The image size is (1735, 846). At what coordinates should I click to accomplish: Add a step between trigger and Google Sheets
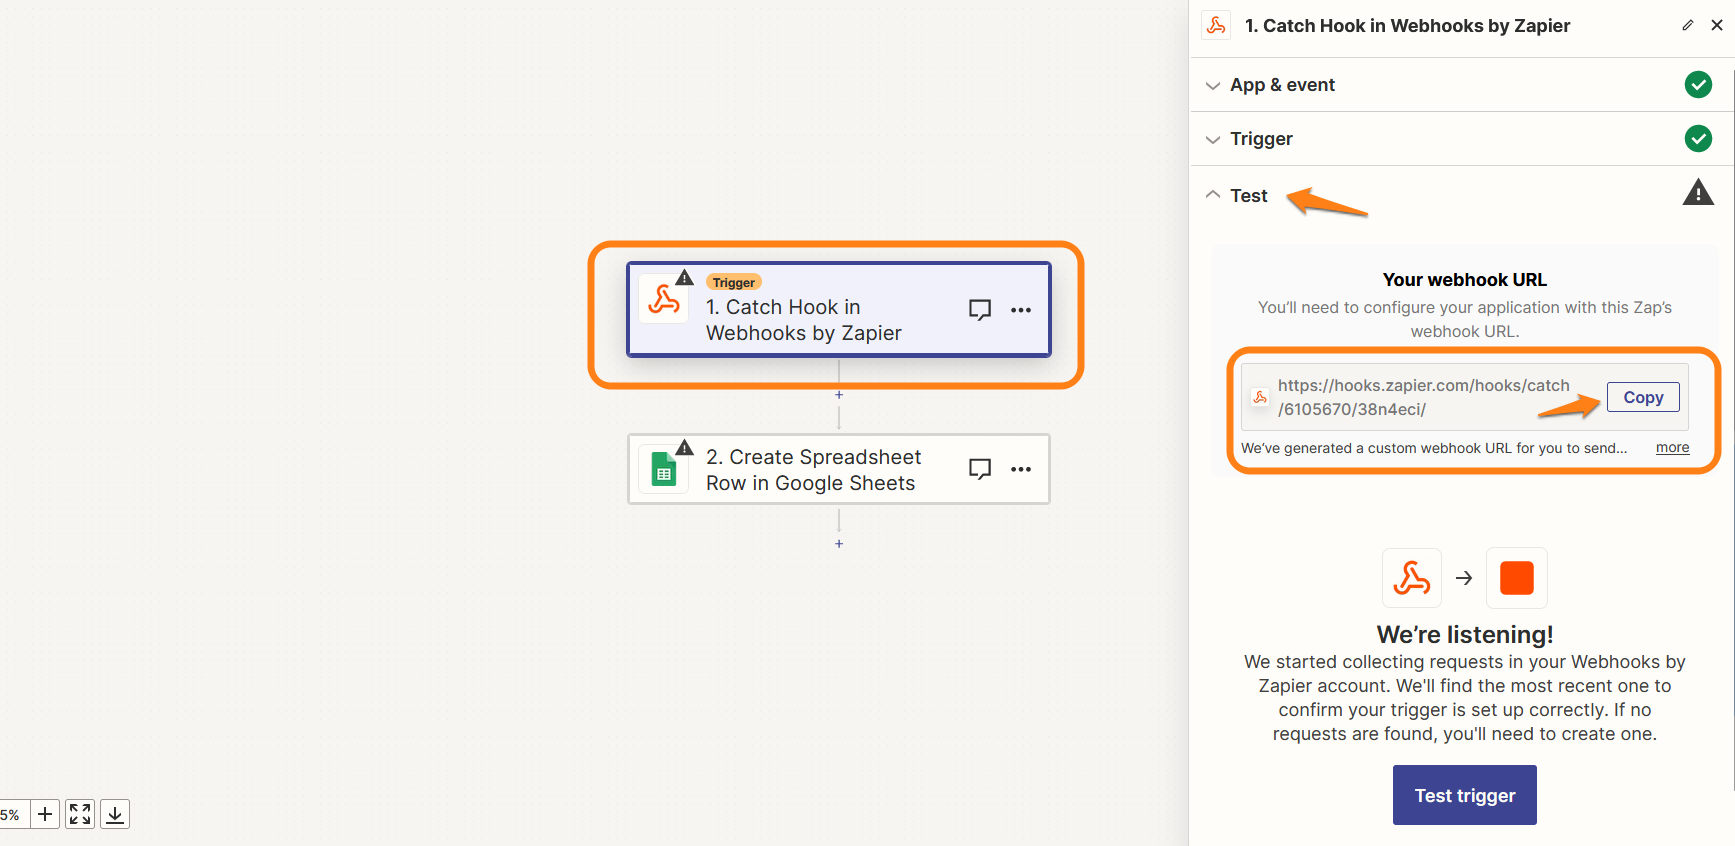839,395
